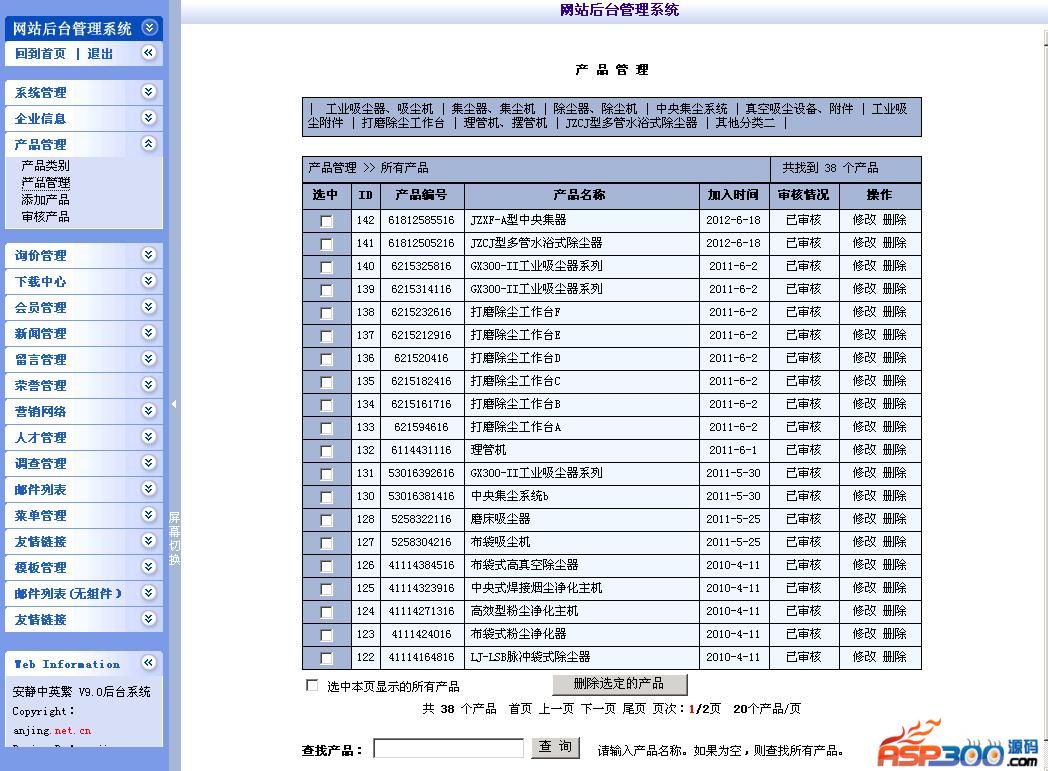Toggle 选中本页显示的所有产品 checkbox
The image size is (1048, 771).
pos(311,685)
